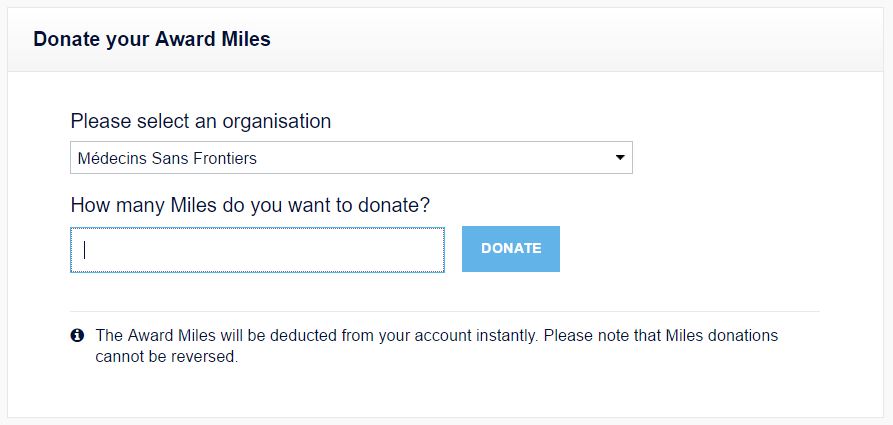893x425 pixels.
Task: Focus the empty text box left of Donate
Action: tap(257, 250)
